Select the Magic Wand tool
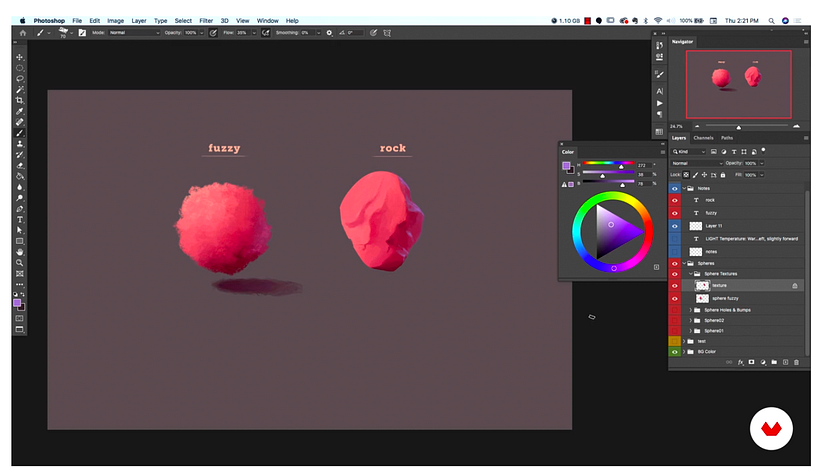The width and height of the screenshot is (820, 467). tap(19, 89)
